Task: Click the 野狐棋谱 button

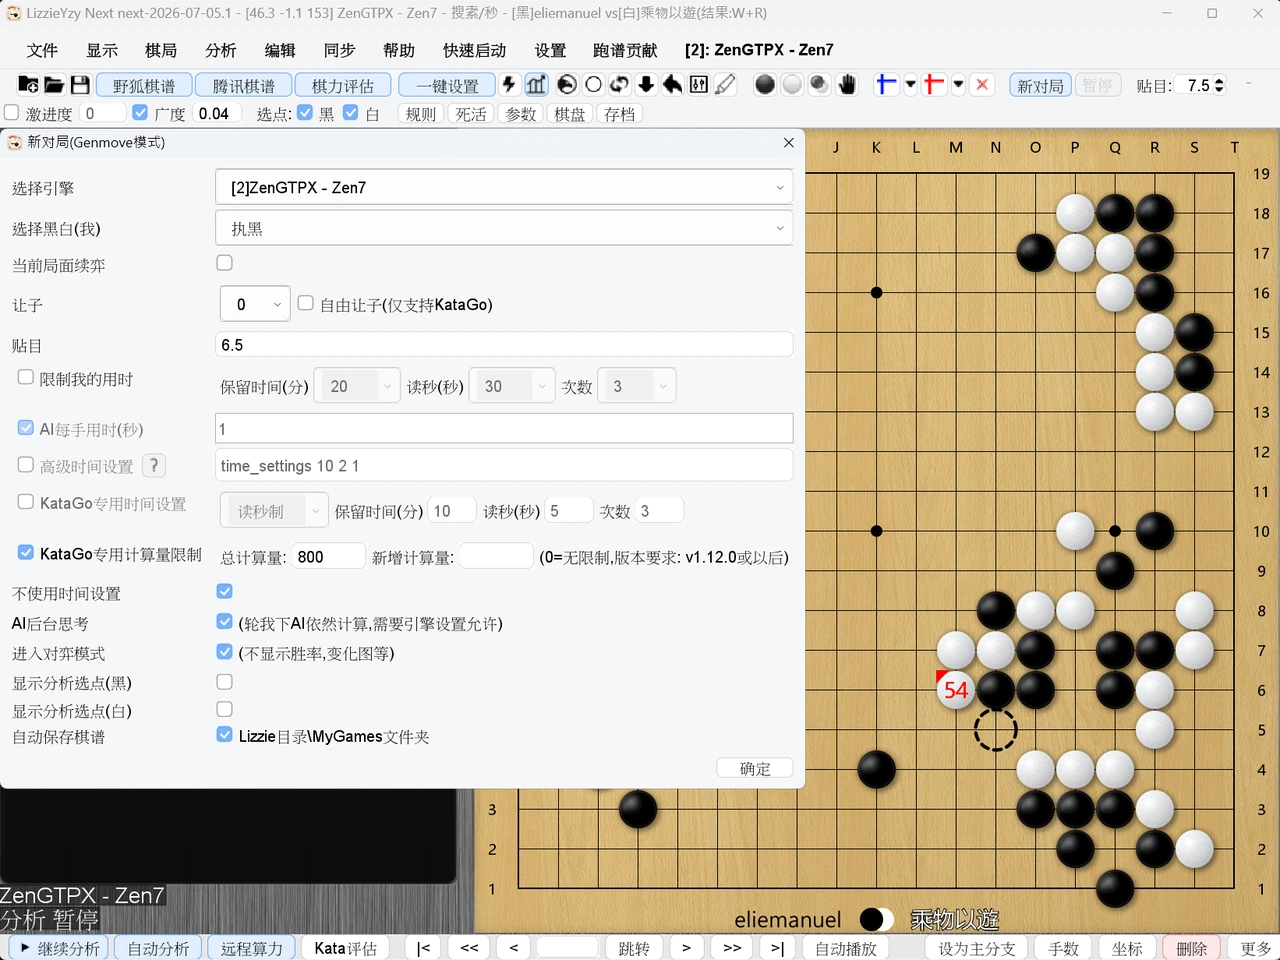Action: tap(144, 86)
